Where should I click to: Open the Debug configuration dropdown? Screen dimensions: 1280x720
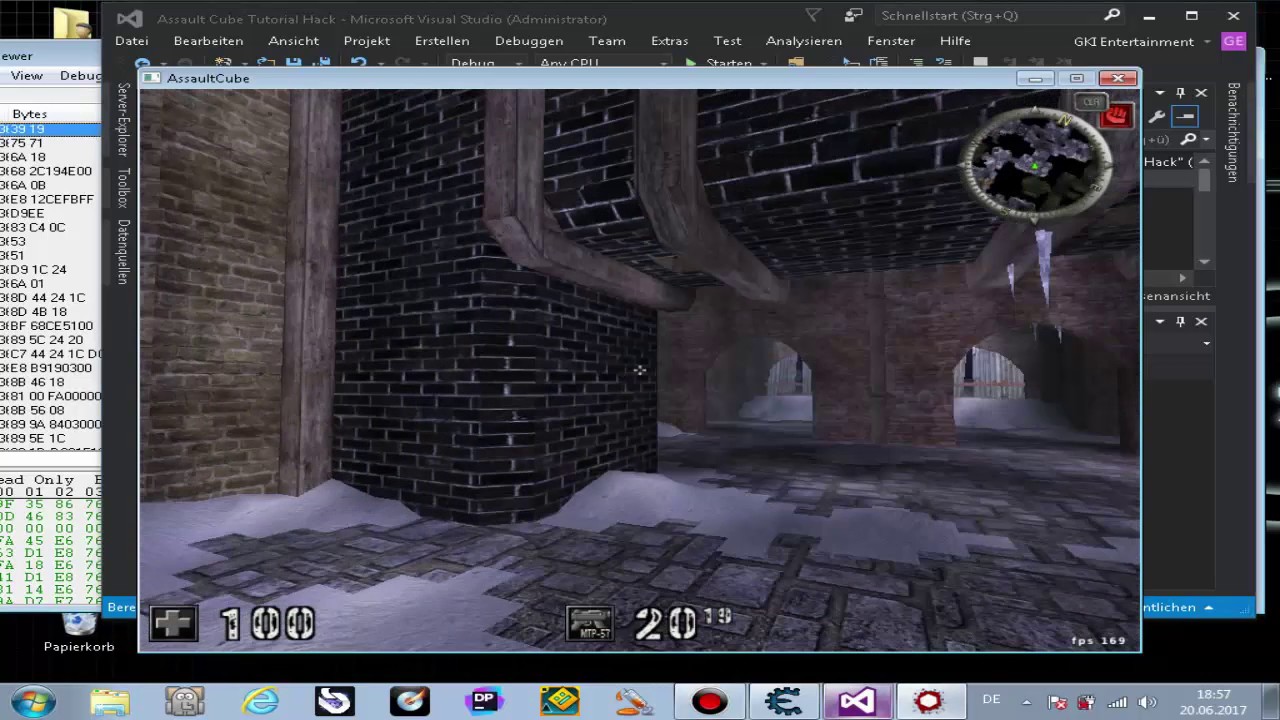(x=487, y=63)
